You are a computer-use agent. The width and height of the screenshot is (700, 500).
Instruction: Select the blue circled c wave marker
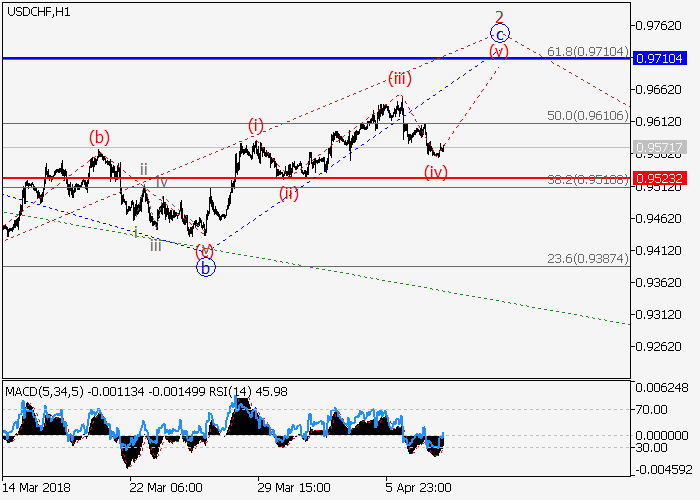point(499,33)
